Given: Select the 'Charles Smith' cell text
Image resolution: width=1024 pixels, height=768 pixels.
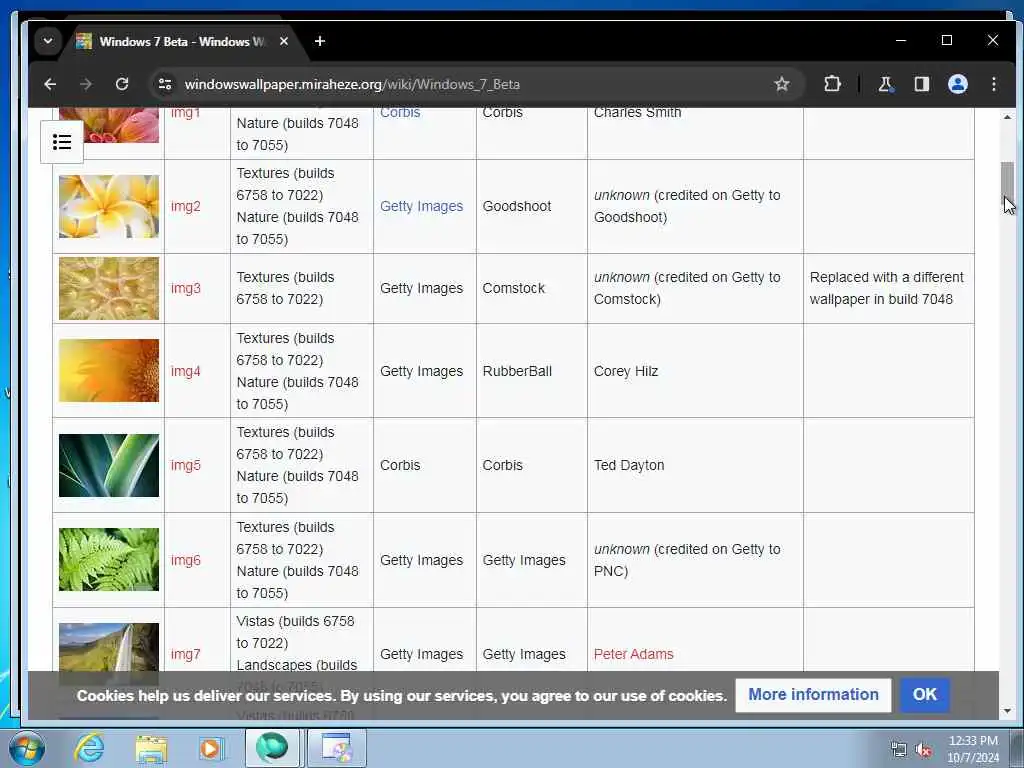Looking at the screenshot, I should 637,112.
